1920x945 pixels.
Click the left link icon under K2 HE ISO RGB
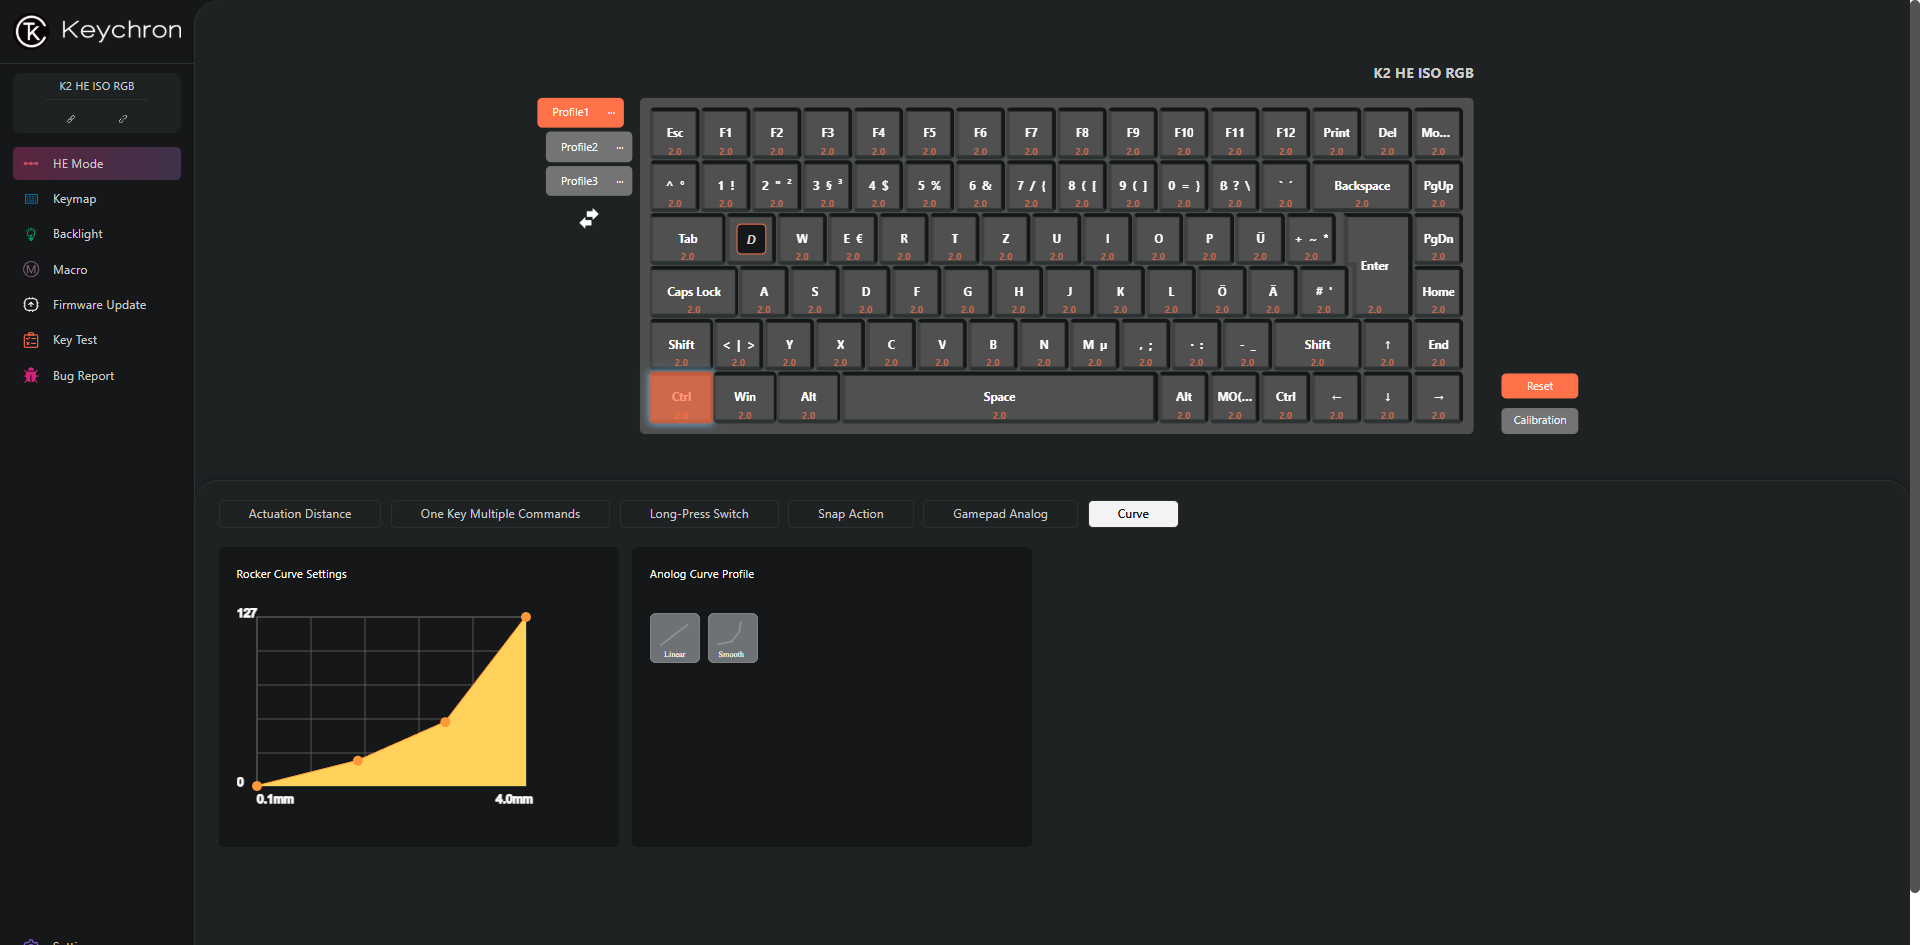pos(71,119)
